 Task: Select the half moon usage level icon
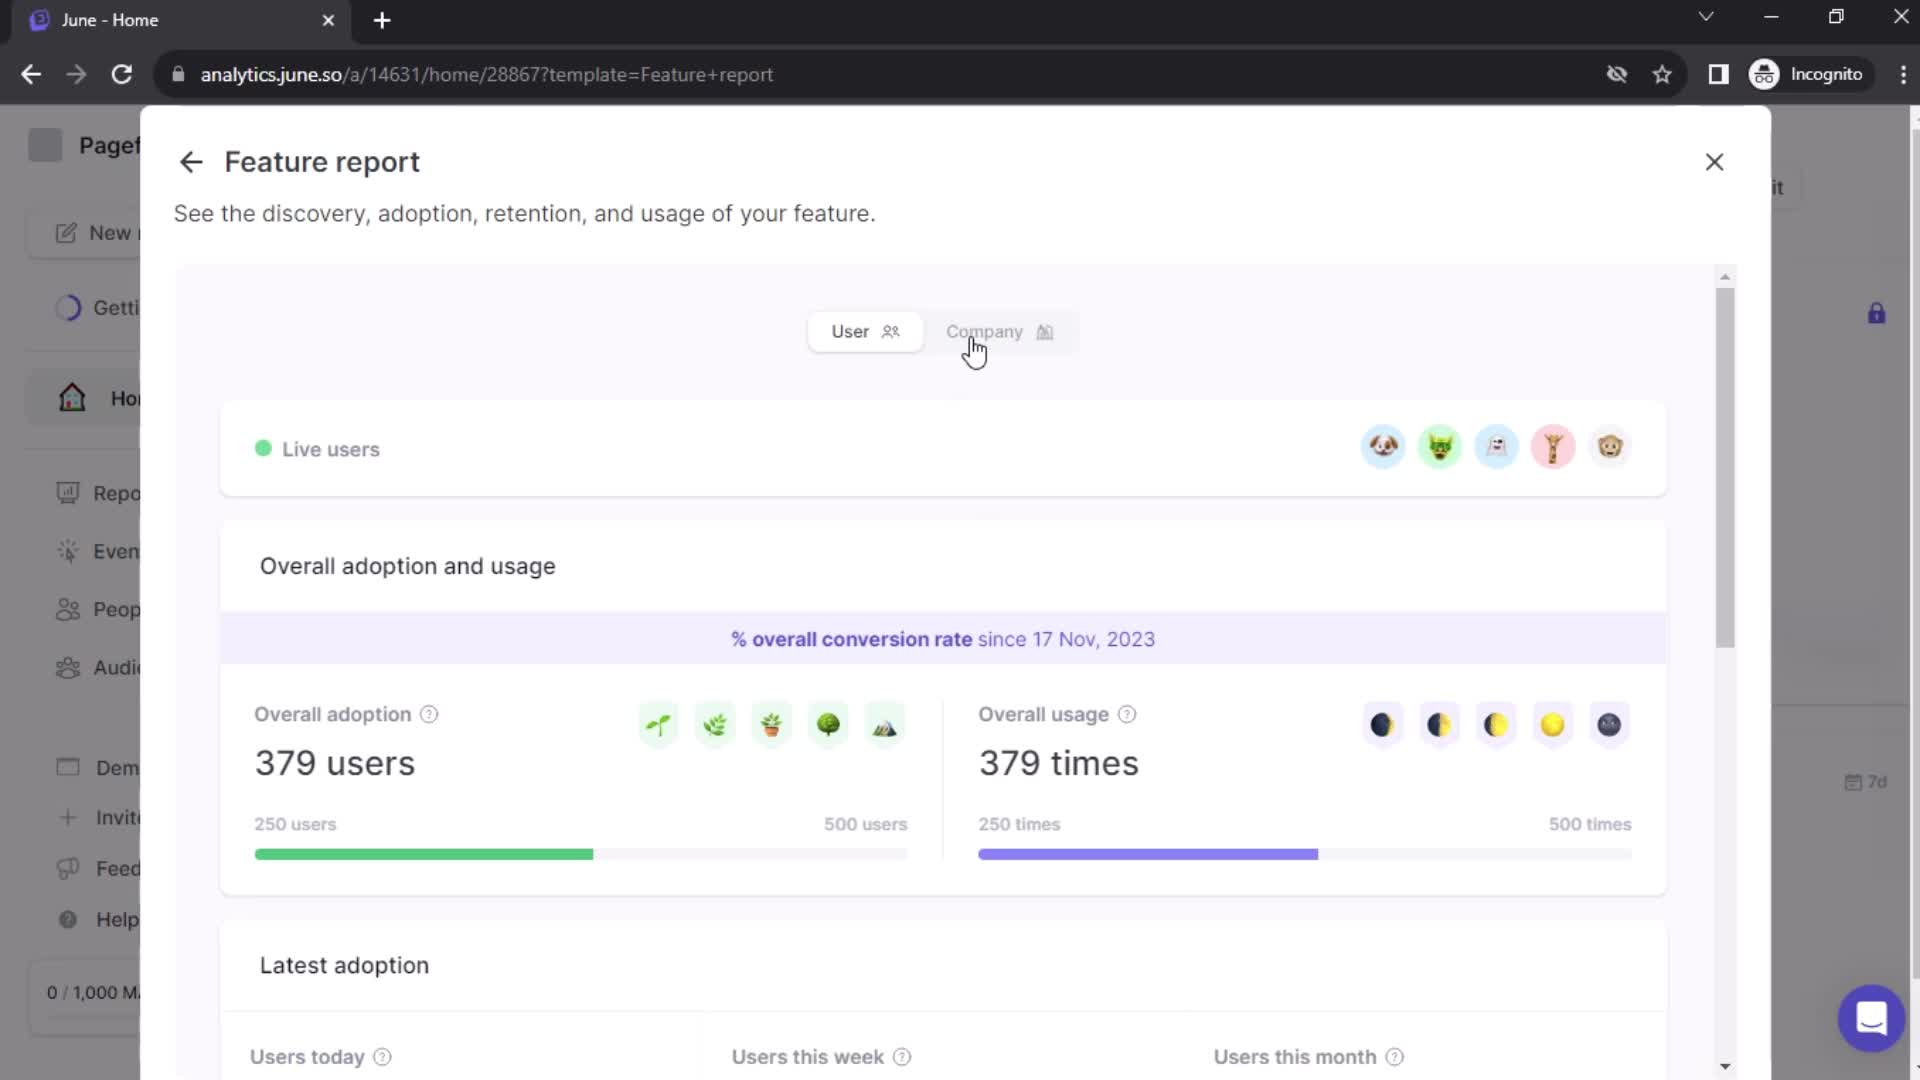pyautogui.click(x=1496, y=725)
